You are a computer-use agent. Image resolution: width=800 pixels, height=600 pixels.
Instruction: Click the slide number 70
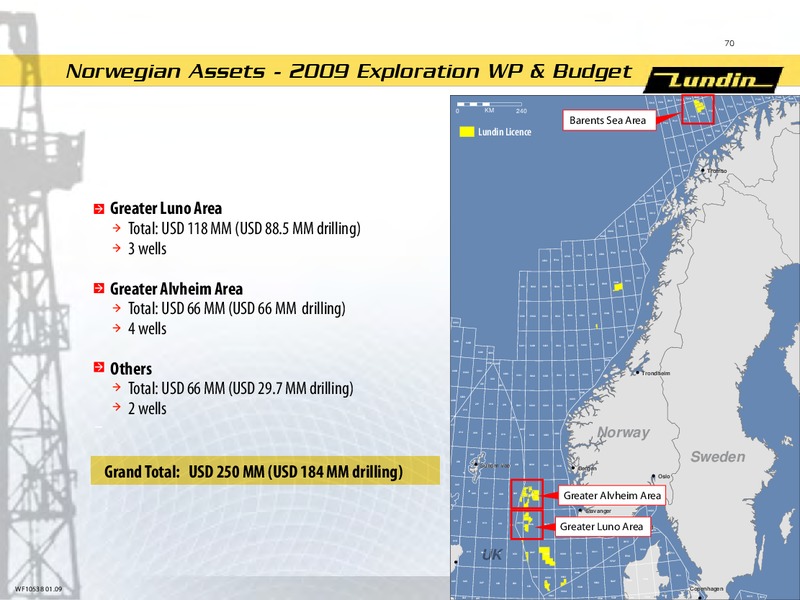tap(730, 43)
